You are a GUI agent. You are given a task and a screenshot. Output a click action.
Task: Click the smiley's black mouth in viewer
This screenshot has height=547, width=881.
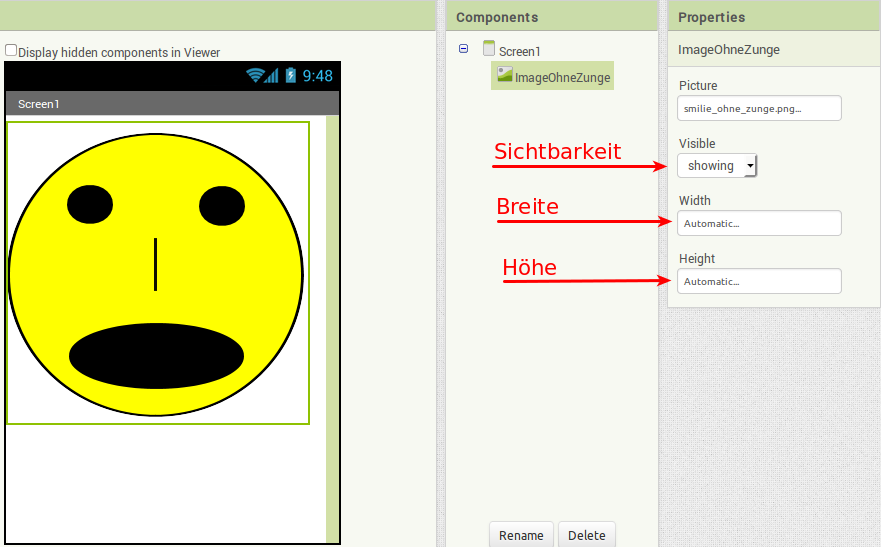[x=156, y=356]
